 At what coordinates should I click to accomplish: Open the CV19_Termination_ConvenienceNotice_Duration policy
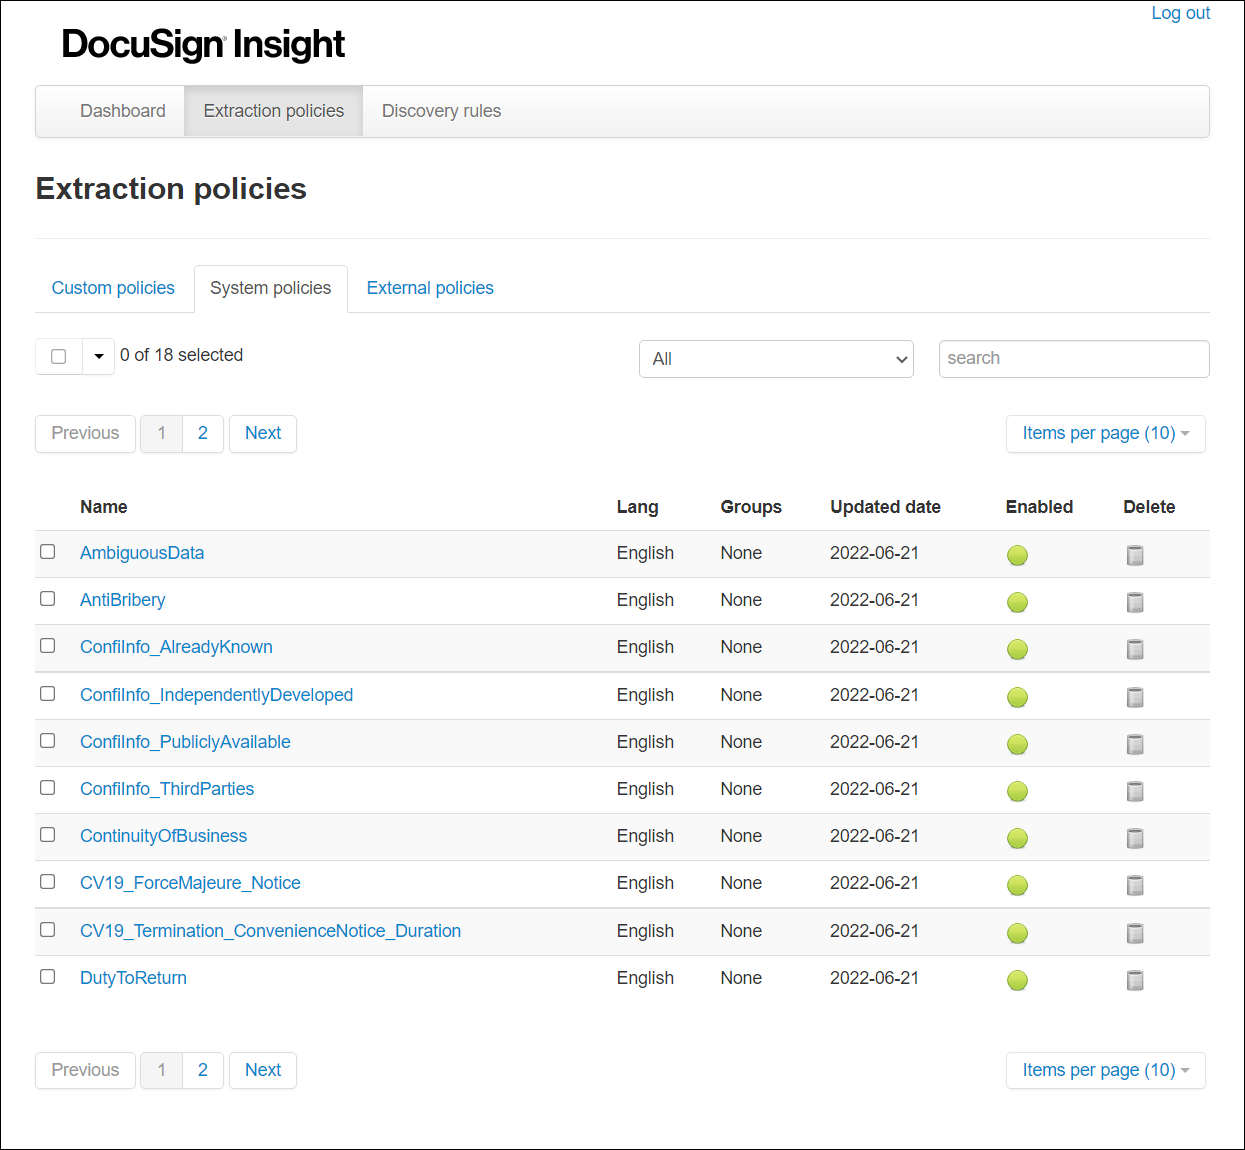[x=270, y=931]
